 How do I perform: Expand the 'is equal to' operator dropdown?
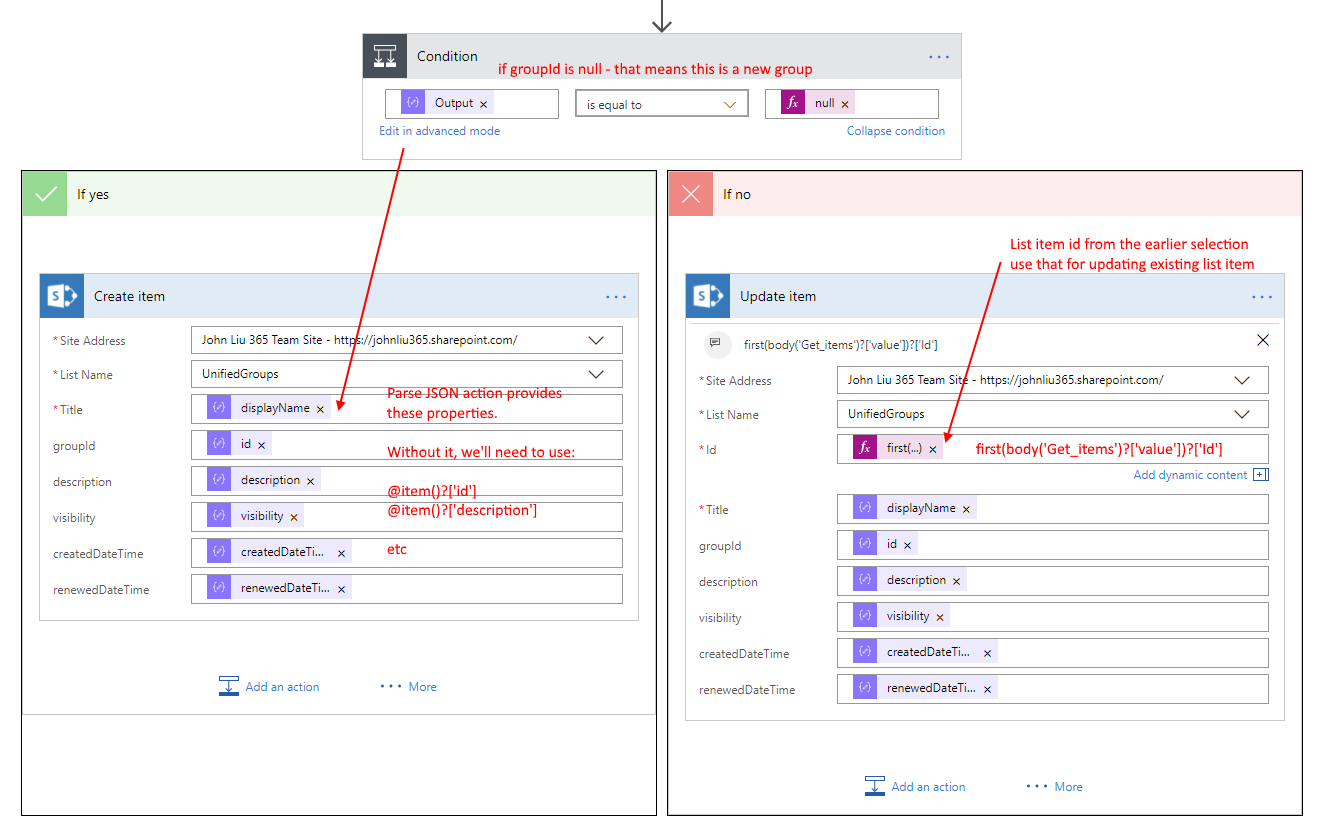coord(729,104)
